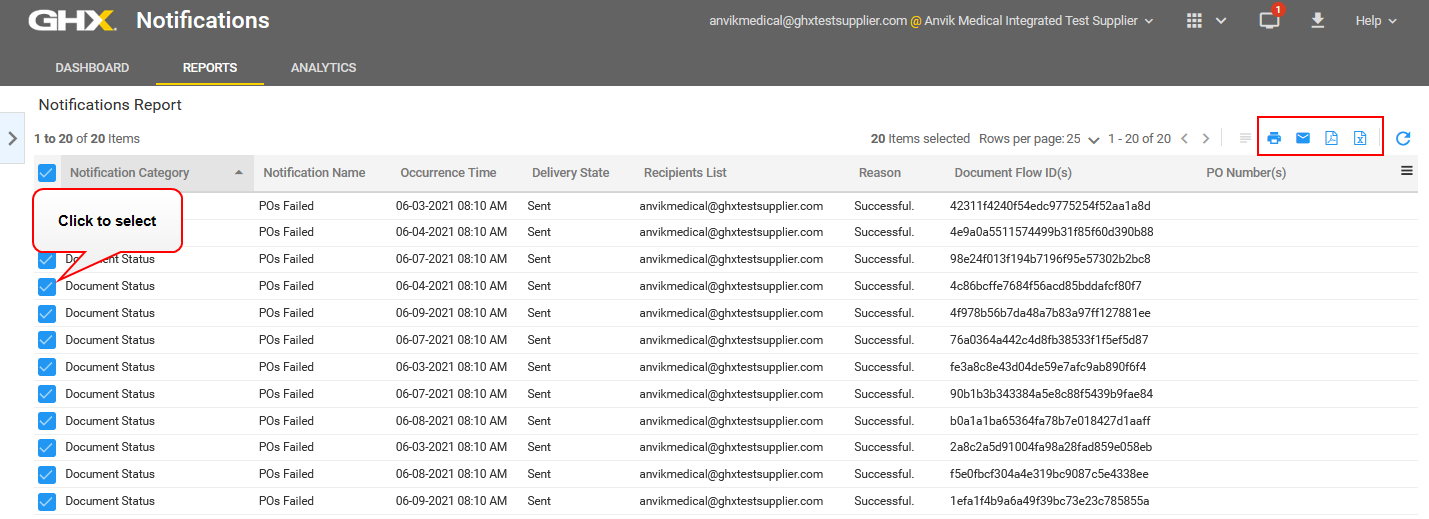Viewport: 1429px width, 519px height.
Task: Open the apps grid launcher
Action: (1194, 21)
